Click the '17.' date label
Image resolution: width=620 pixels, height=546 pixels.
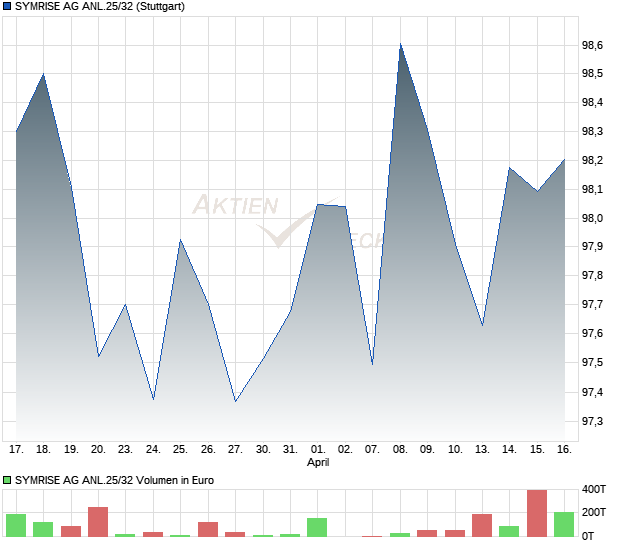click(16, 450)
